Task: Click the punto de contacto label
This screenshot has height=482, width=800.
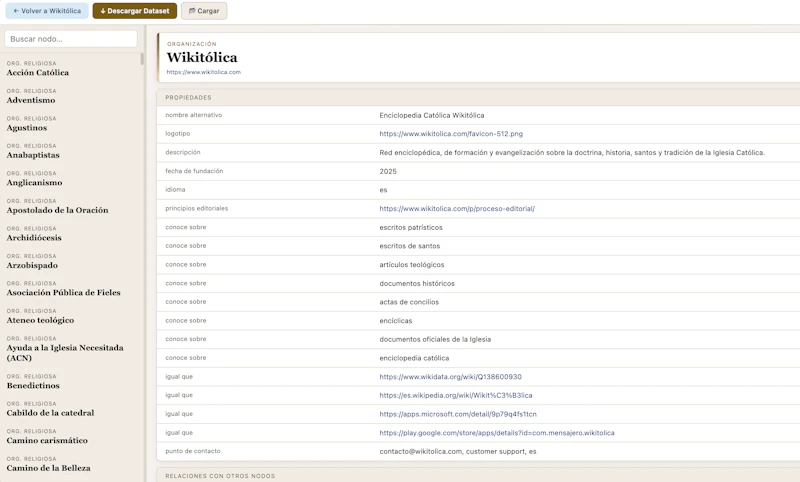Action: (193, 451)
